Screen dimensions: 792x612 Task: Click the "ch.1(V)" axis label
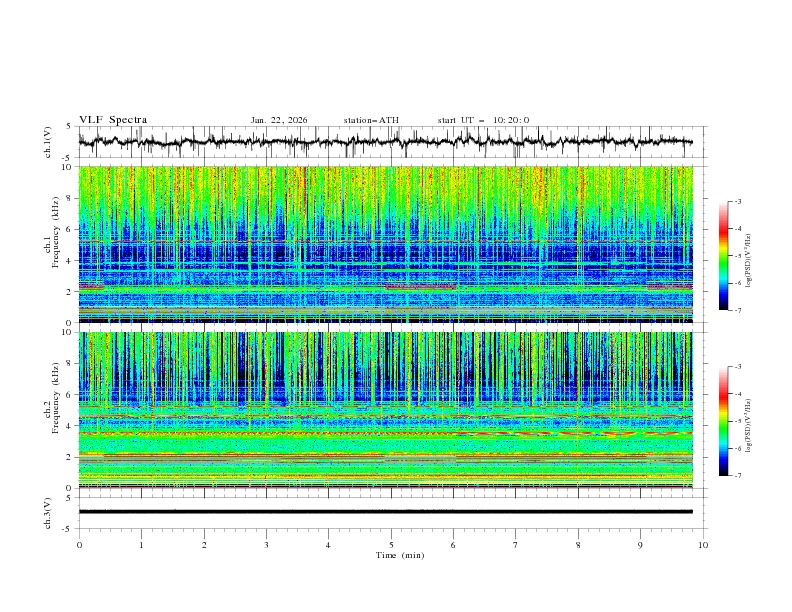tap(48, 142)
